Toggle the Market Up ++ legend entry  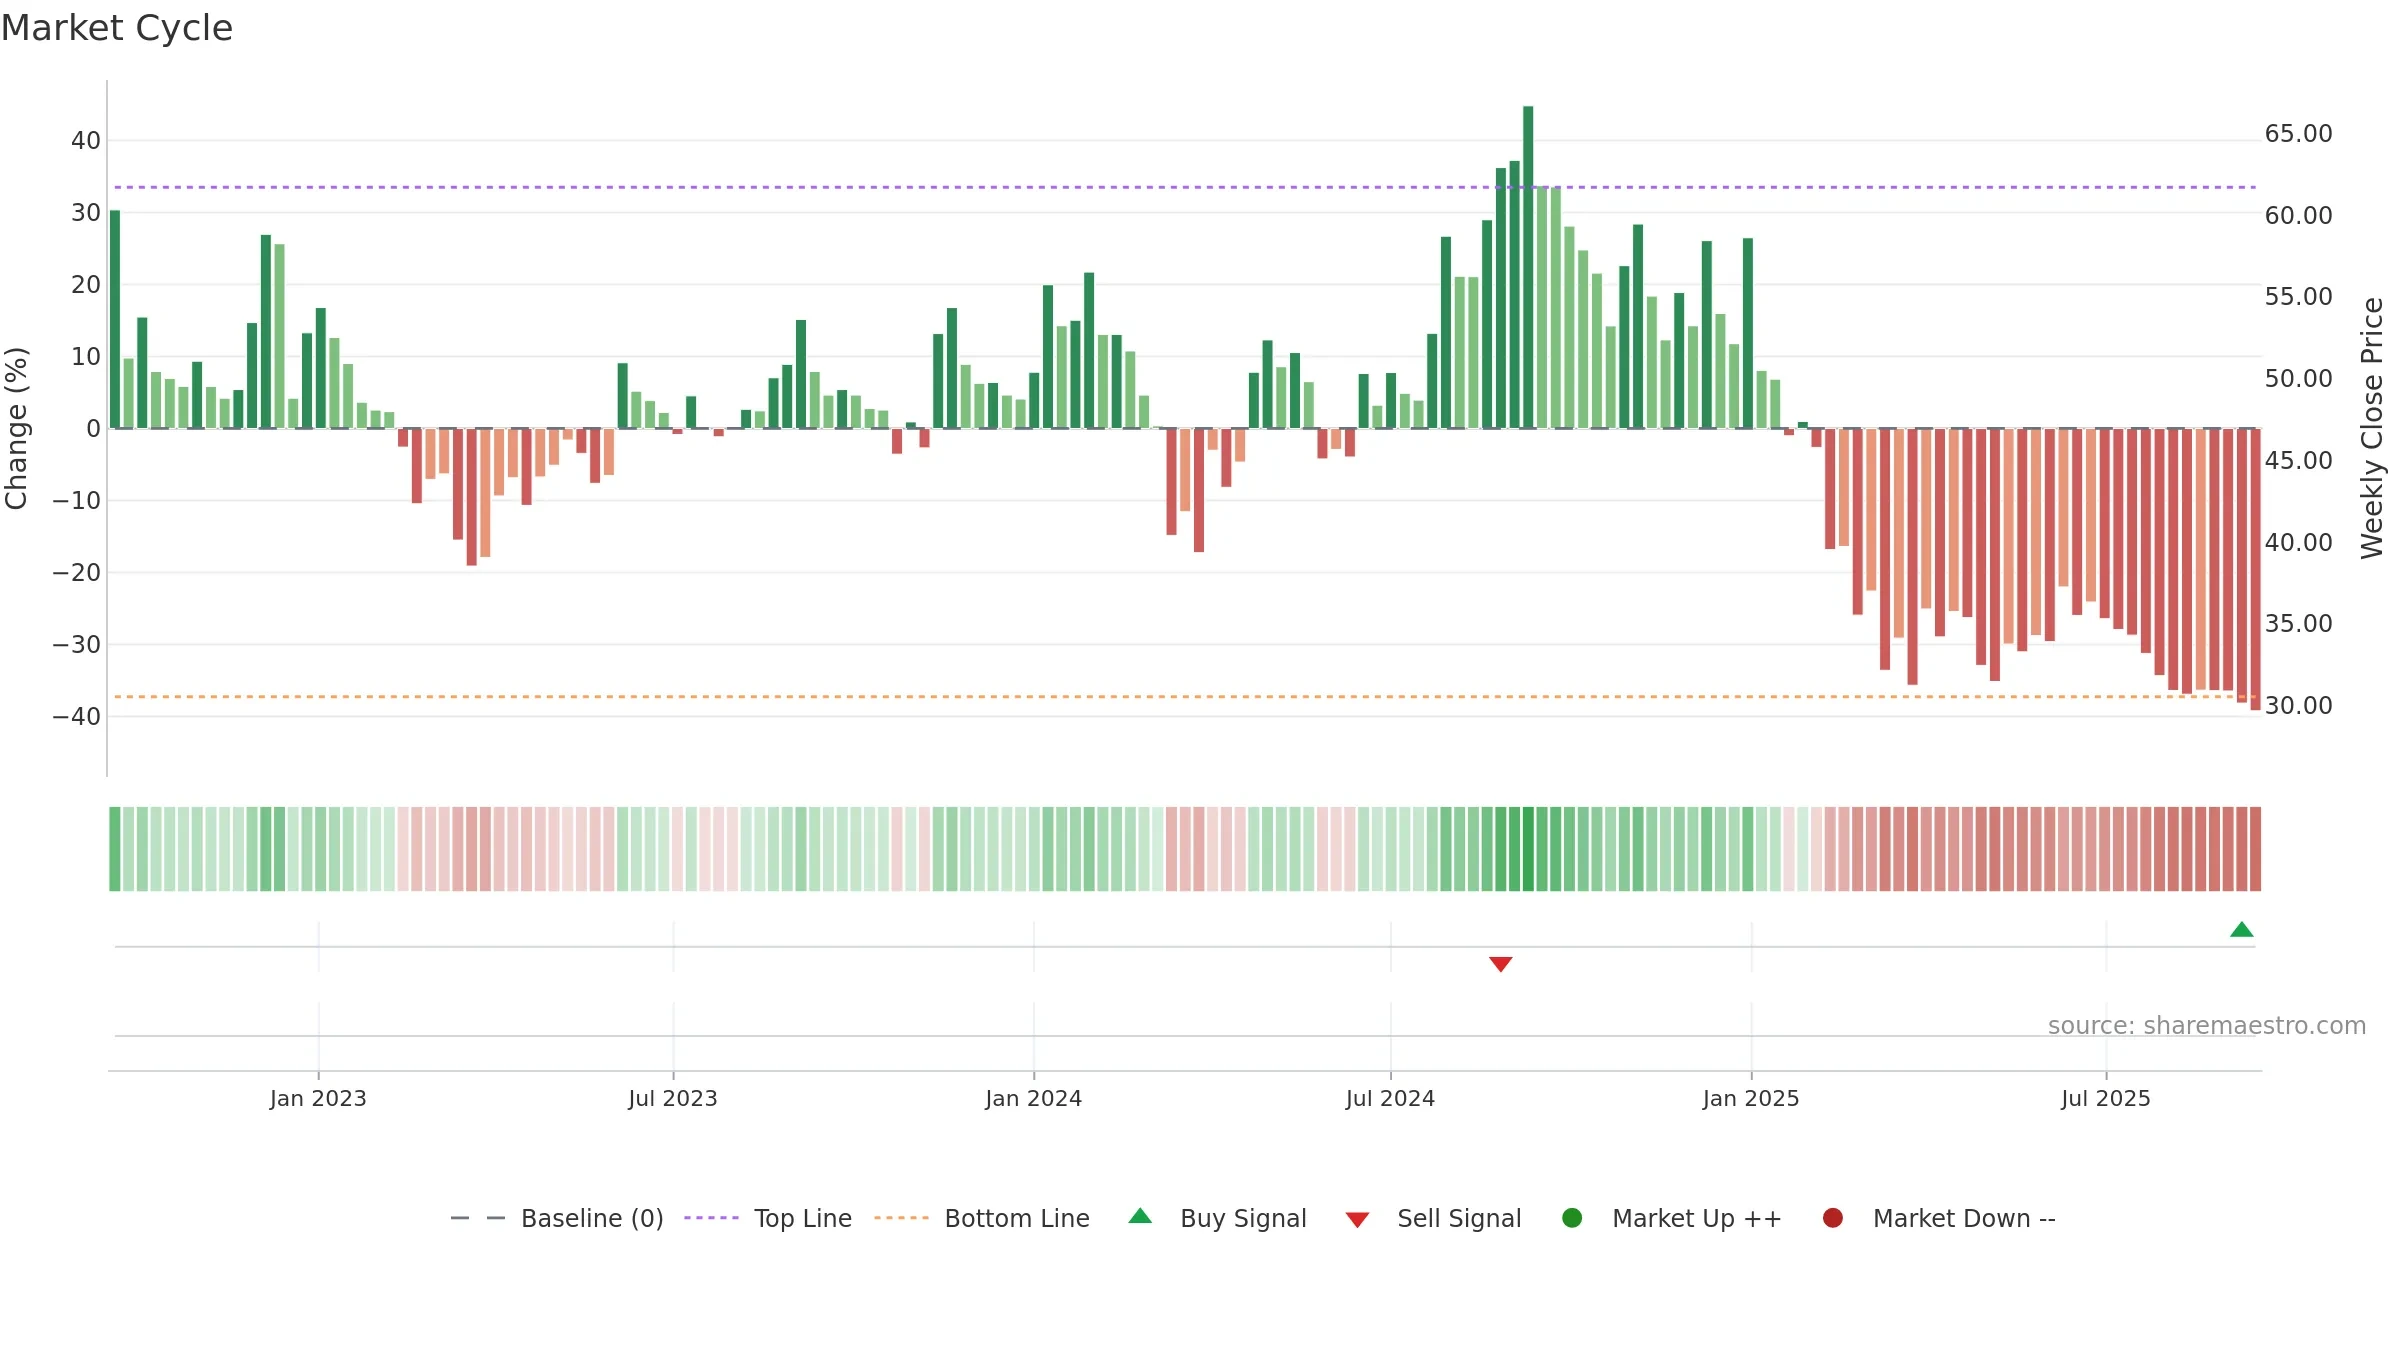point(1672,1218)
